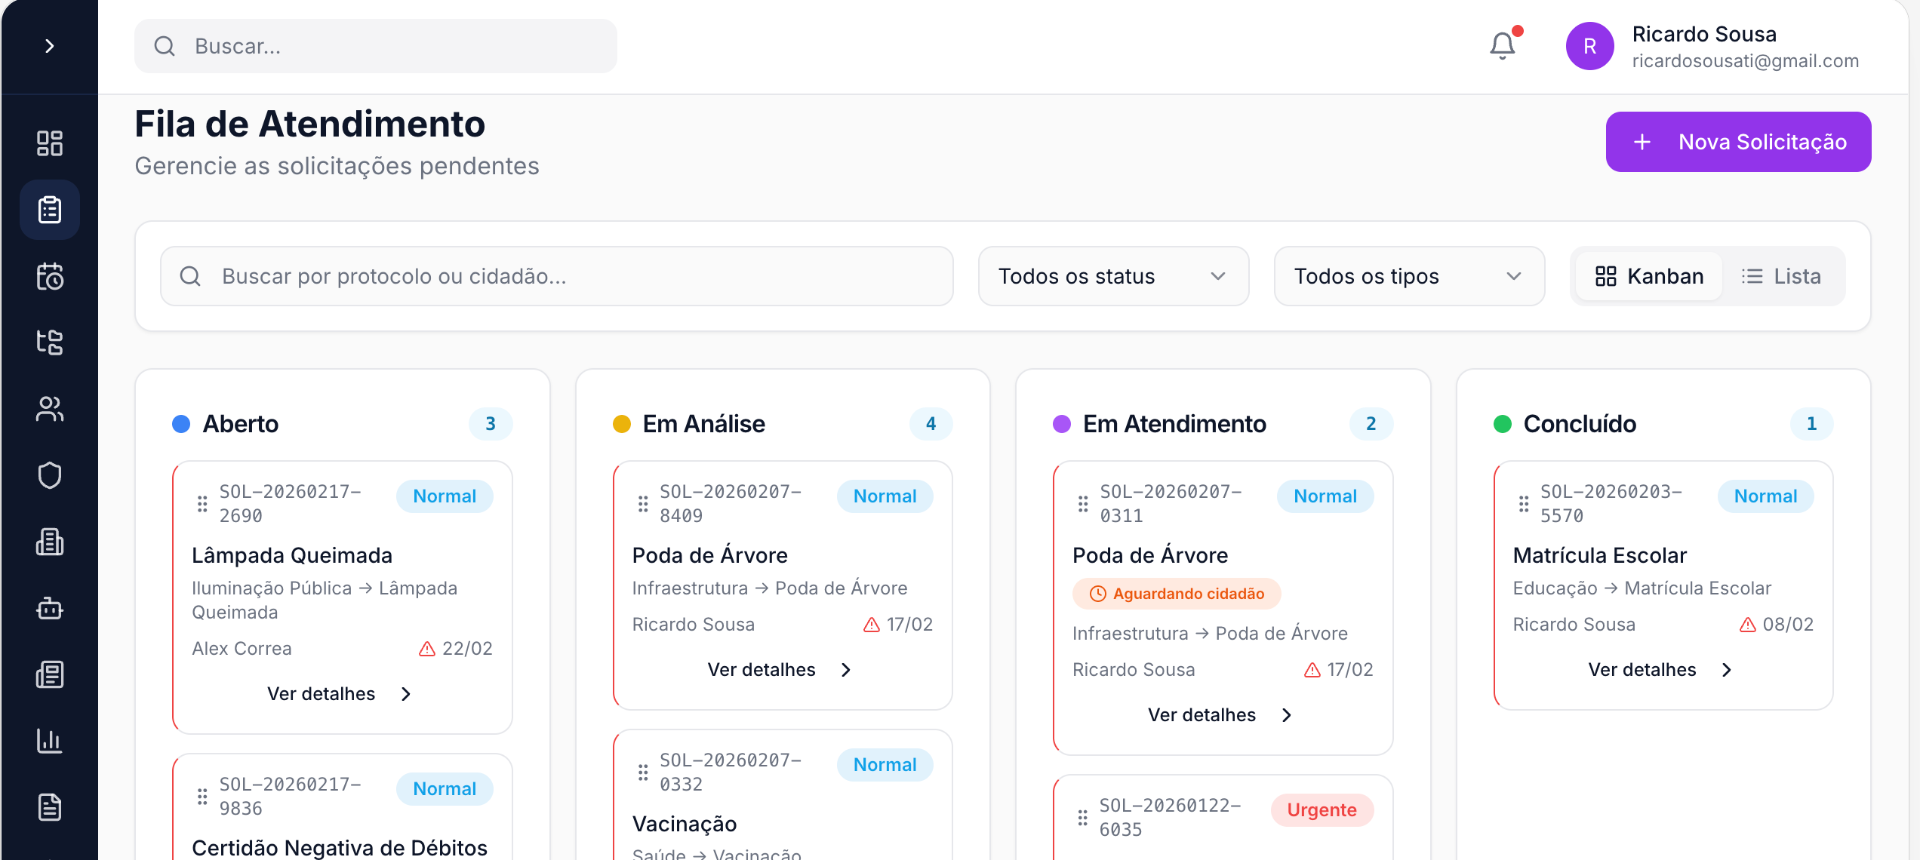The height and width of the screenshot is (860, 1920).
Task: Click the Em Atendimento column header
Action: [1174, 424]
